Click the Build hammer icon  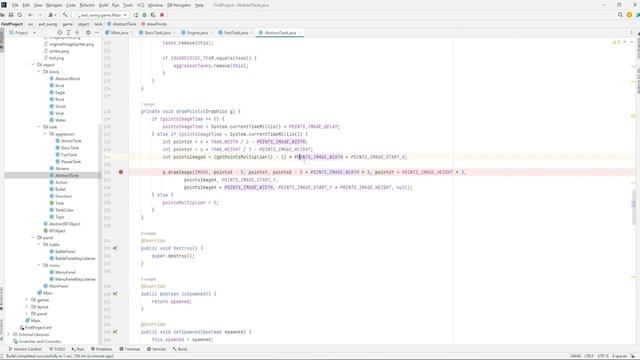pyautogui.click(x=65, y=15)
